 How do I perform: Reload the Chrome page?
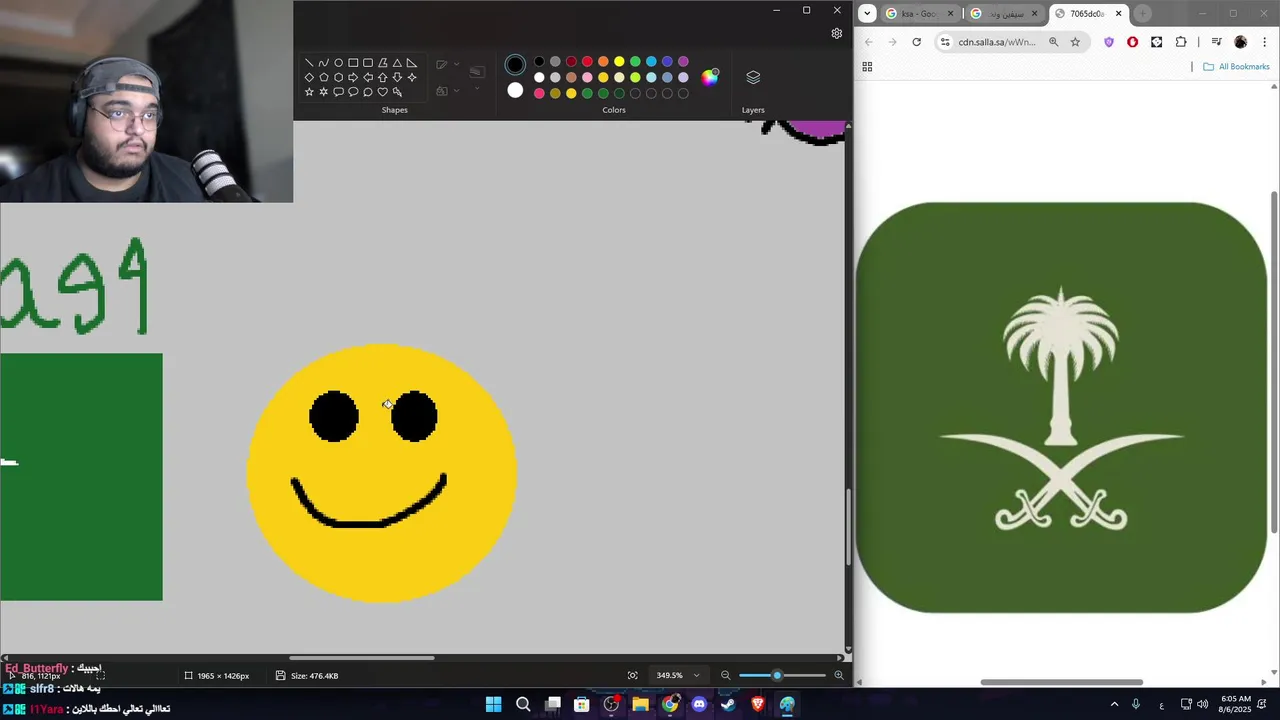click(x=916, y=42)
